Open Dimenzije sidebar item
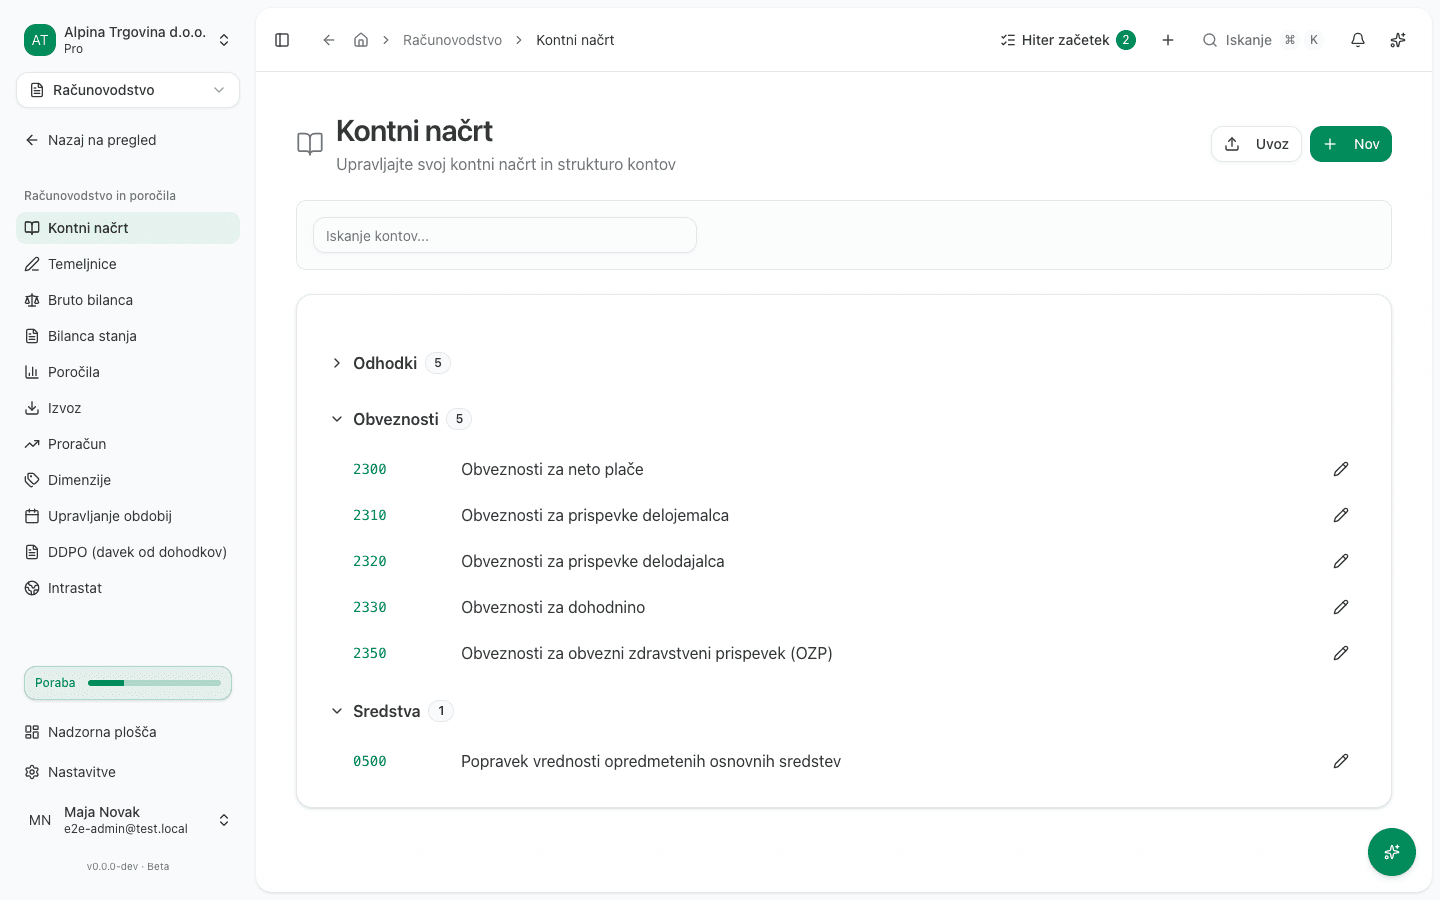Viewport: 1440px width, 900px height. [128, 480]
